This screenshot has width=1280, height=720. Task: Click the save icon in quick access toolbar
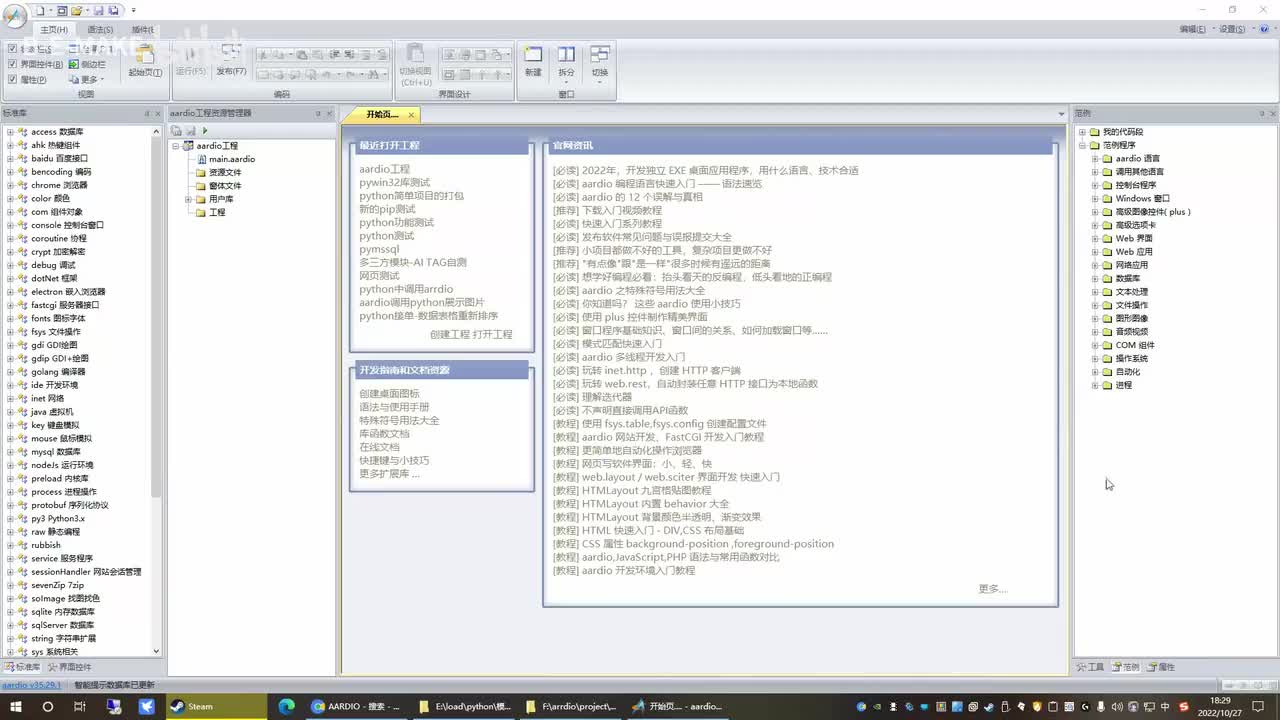coord(98,10)
